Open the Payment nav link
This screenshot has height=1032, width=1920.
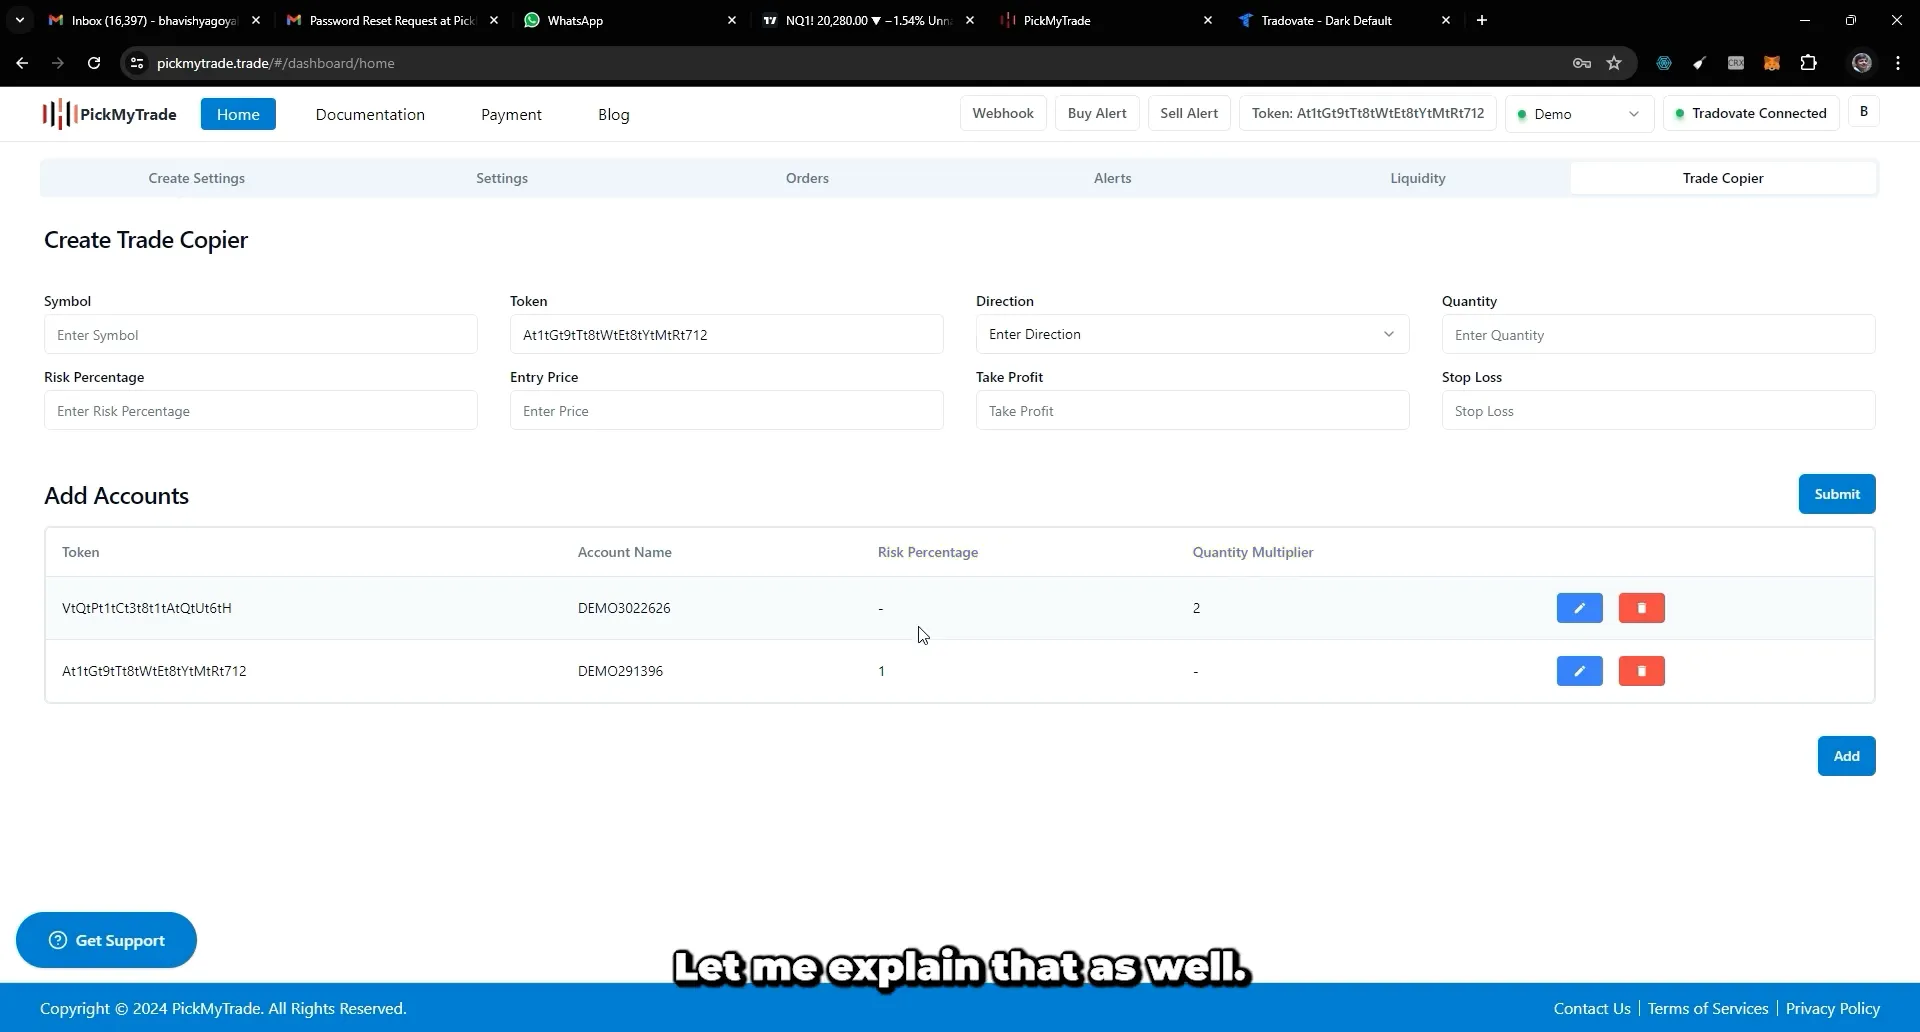511,114
